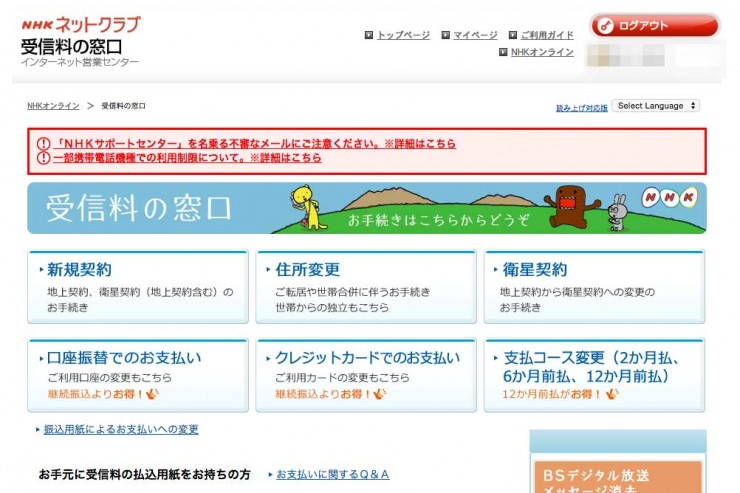Open the NHKサポートセンター suspicious mail warning link
The width and height of the screenshot is (740, 493).
click(x=254, y=143)
